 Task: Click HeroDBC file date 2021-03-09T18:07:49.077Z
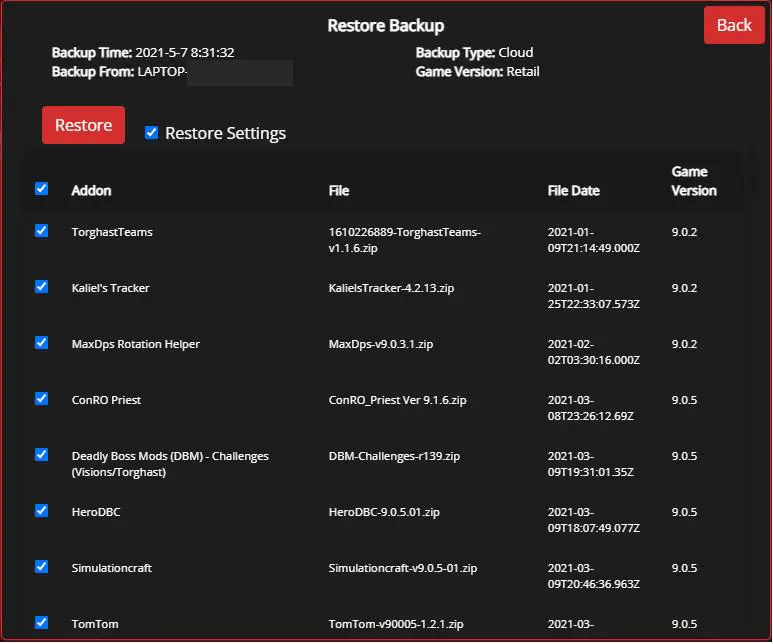(x=594, y=520)
